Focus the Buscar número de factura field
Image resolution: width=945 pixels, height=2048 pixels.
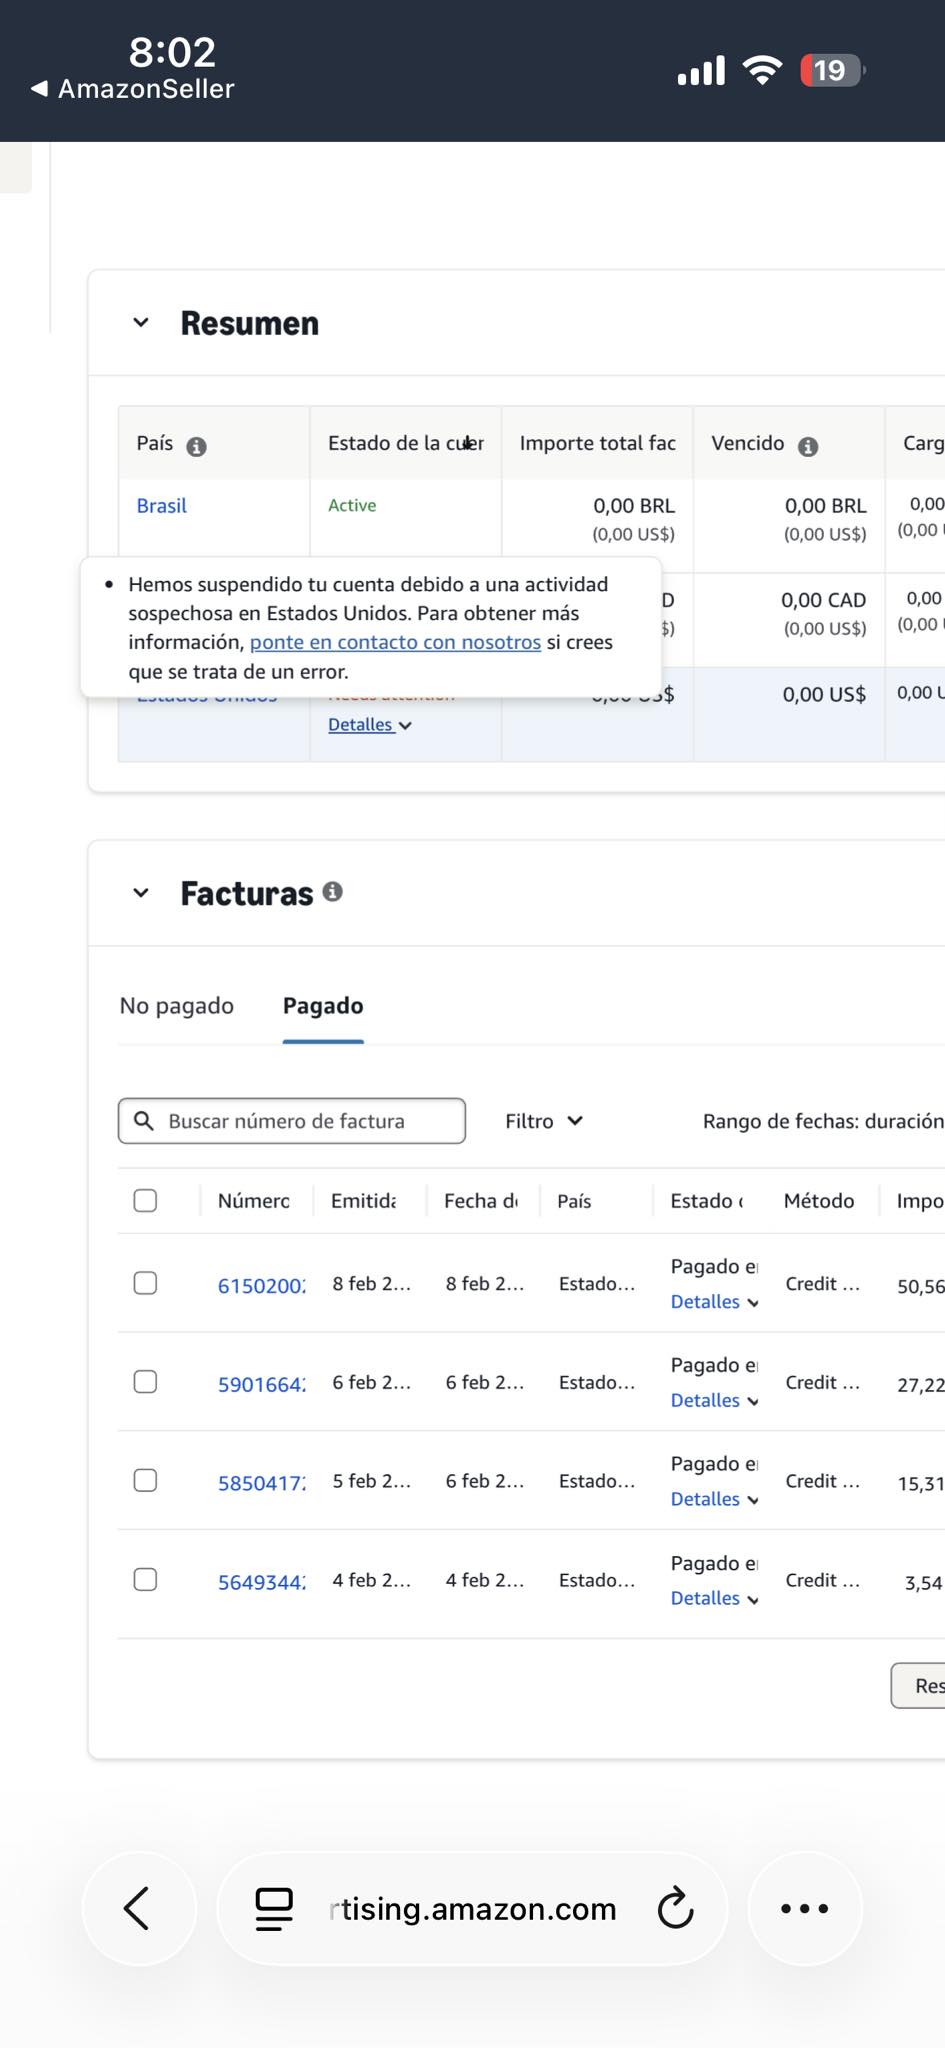pos(292,1121)
